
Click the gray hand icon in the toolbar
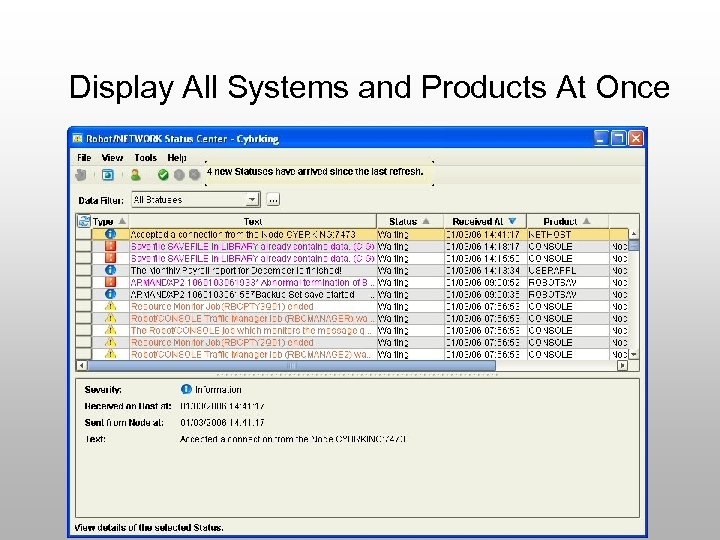tap(81, 175)
